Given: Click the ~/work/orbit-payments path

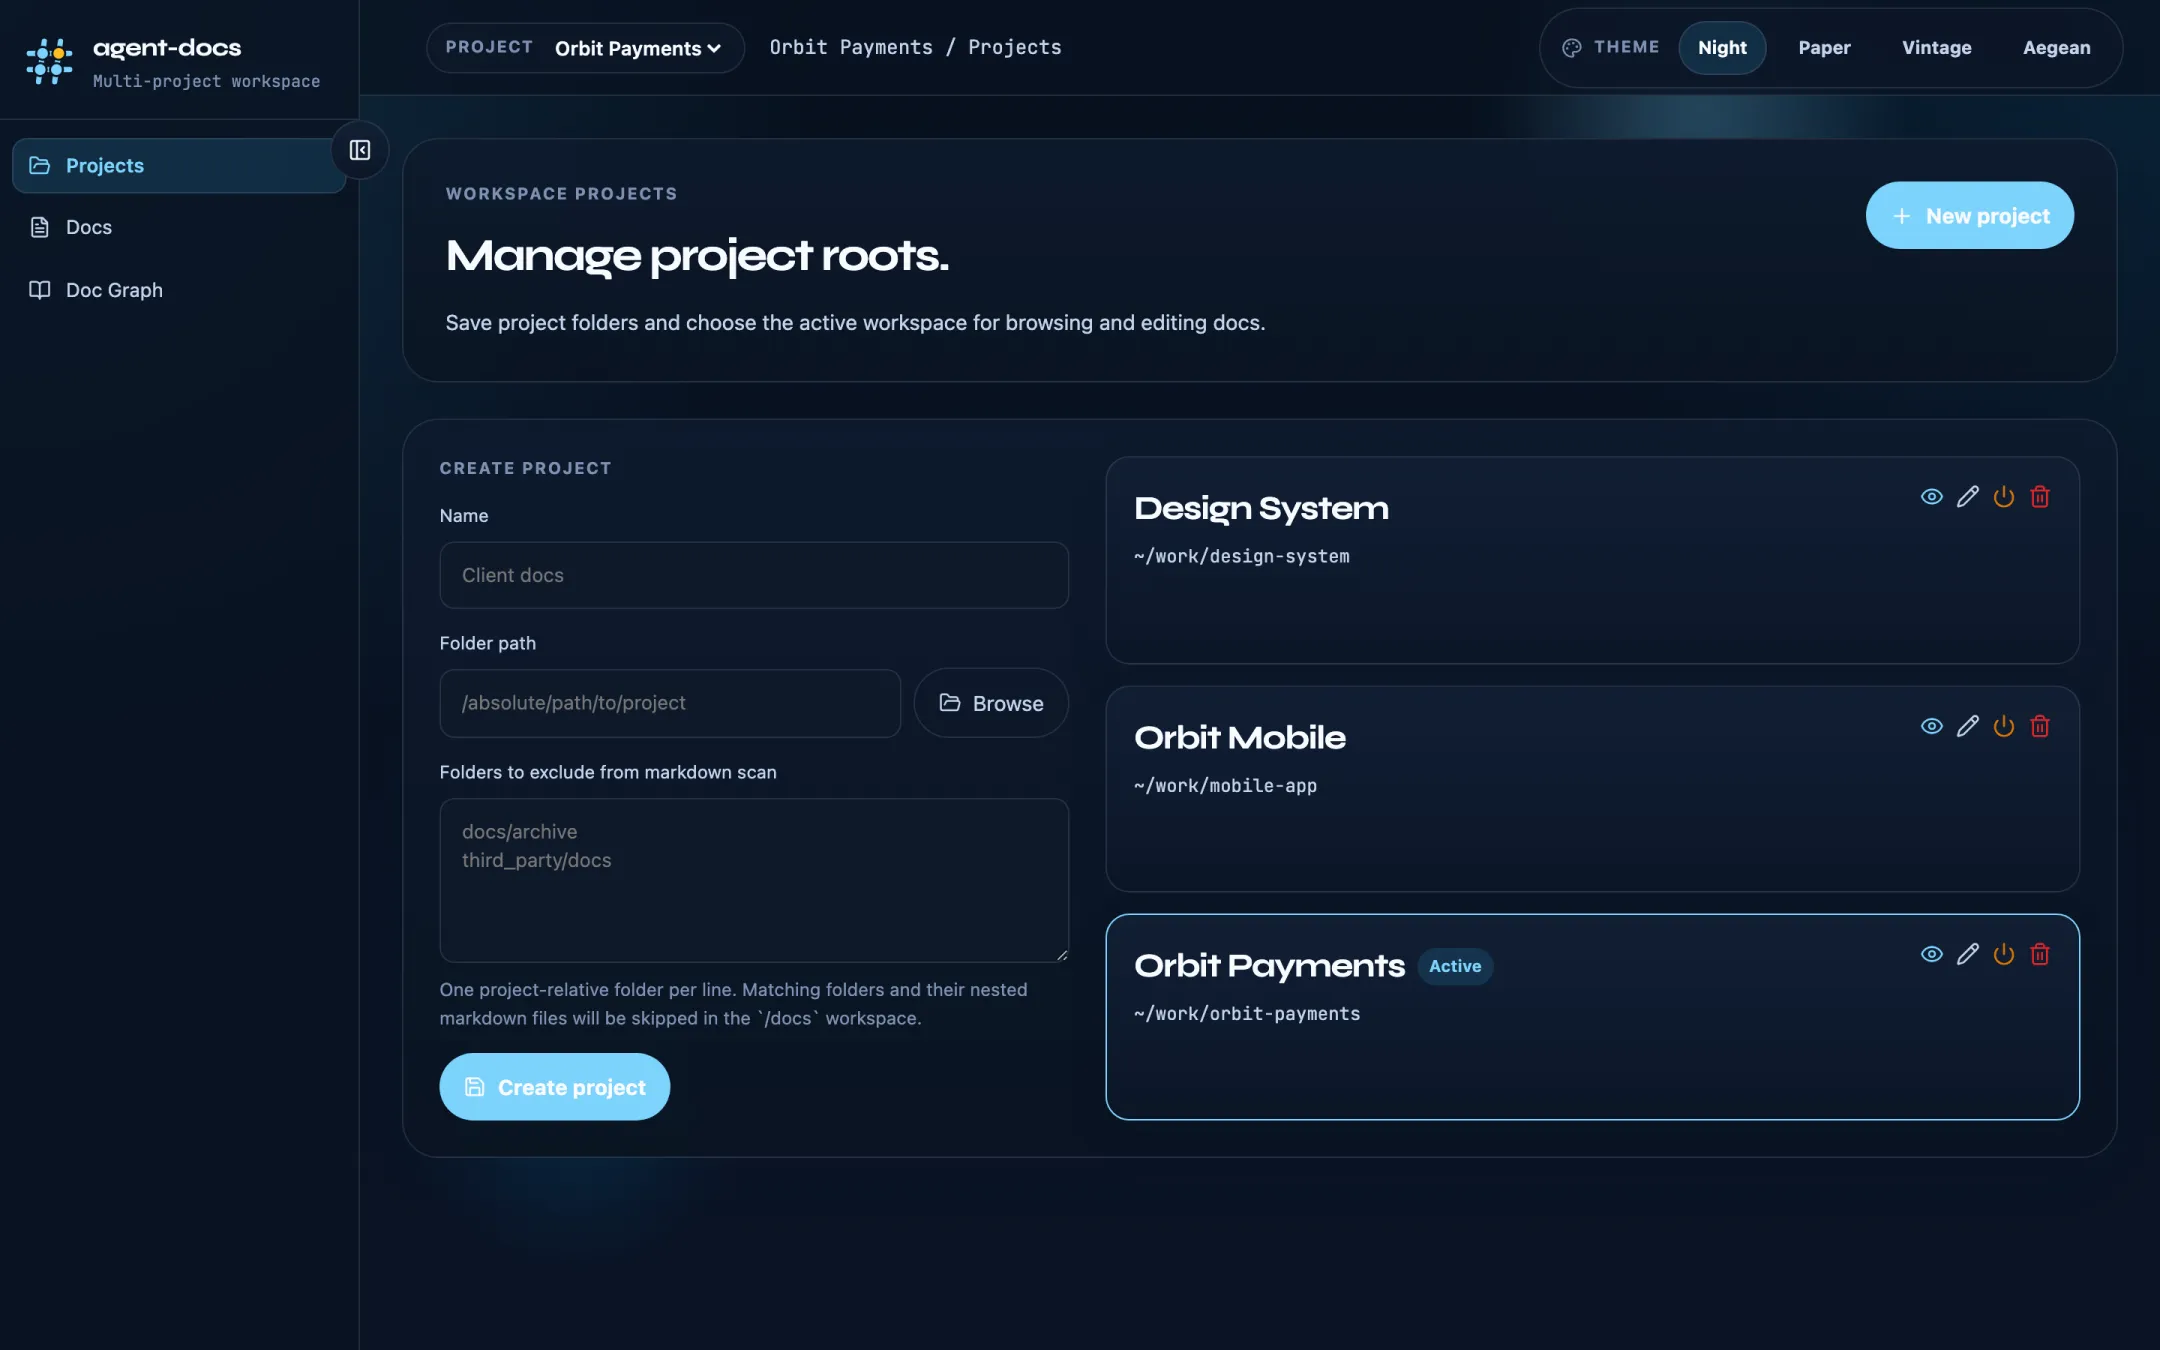Looking at the screenshot, I should (1247, 1013).
